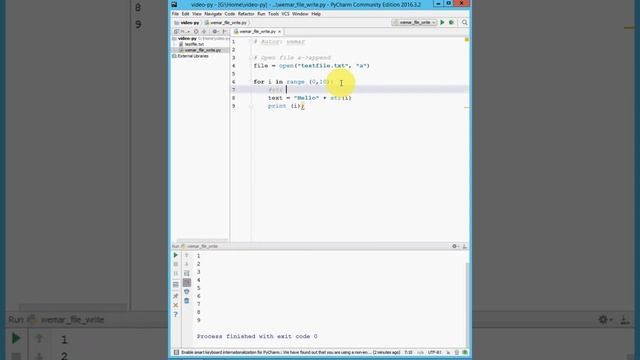Open Run panel settings gear
Screen dimensions: 640x360
(455, 246)
